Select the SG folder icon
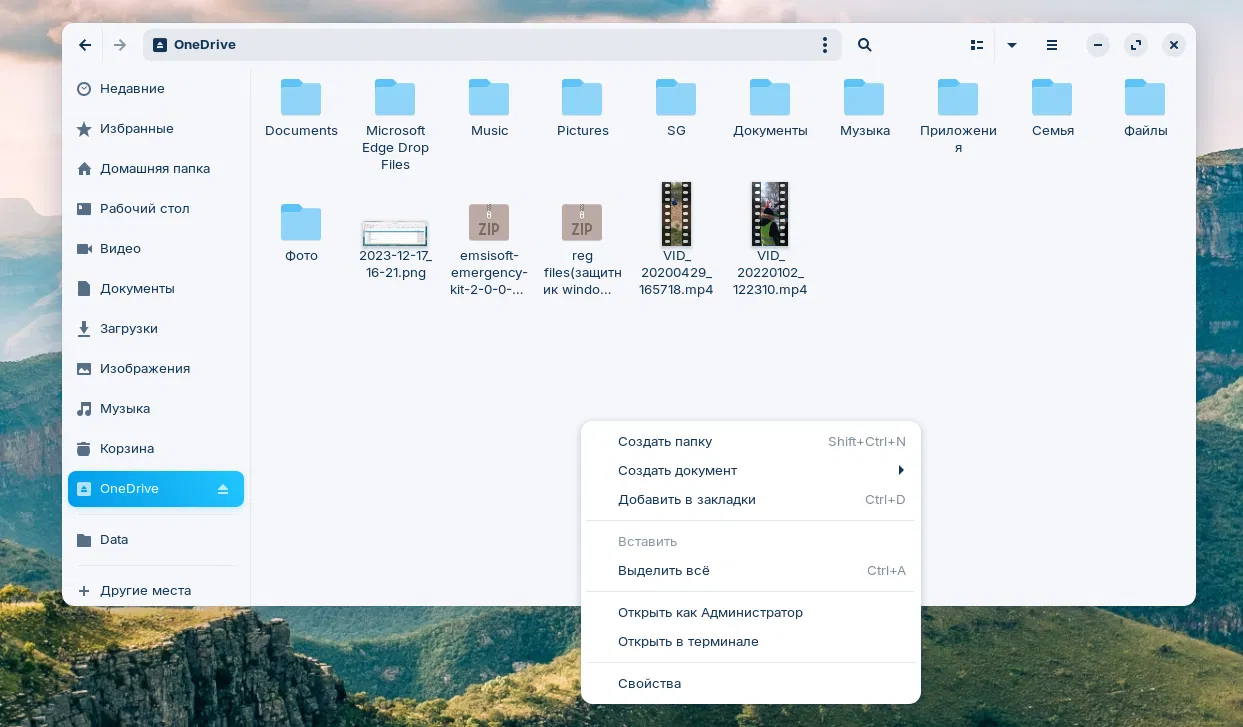 coord(676,98)
